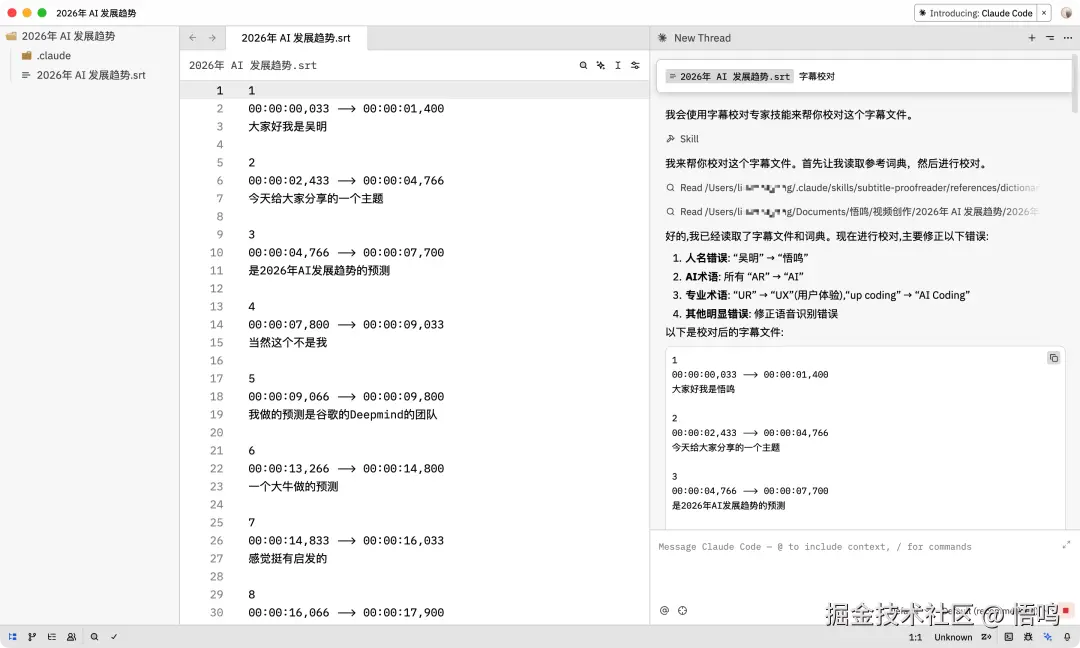1080x648 pixels.
Task: Click the @ mention icon below the chat input
Action: point(663,610)
